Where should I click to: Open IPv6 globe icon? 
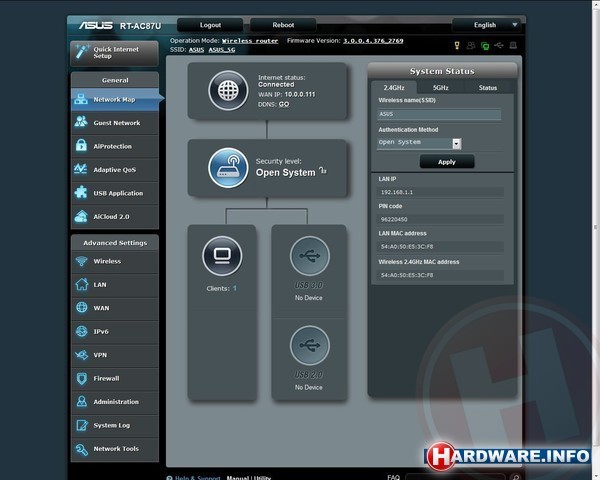82,331
